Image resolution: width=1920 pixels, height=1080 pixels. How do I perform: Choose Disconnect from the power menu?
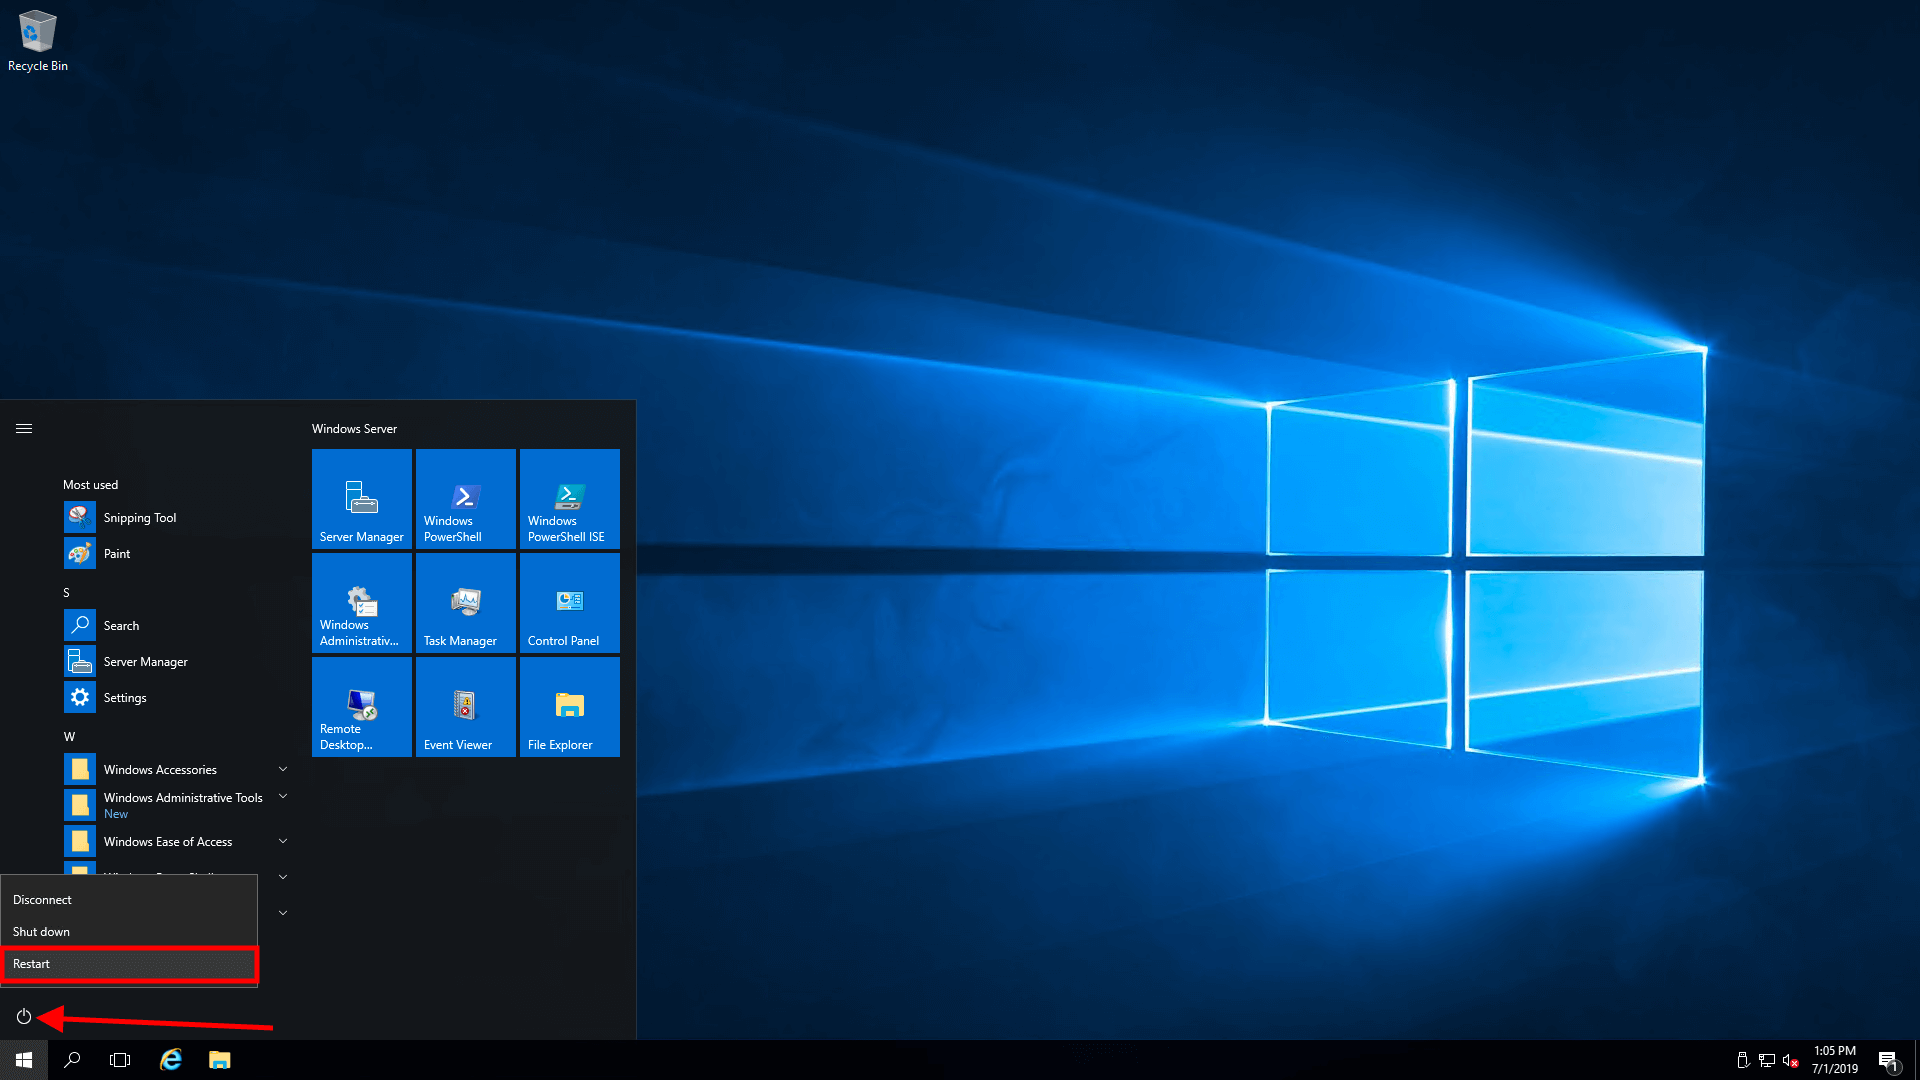[129, 900]
